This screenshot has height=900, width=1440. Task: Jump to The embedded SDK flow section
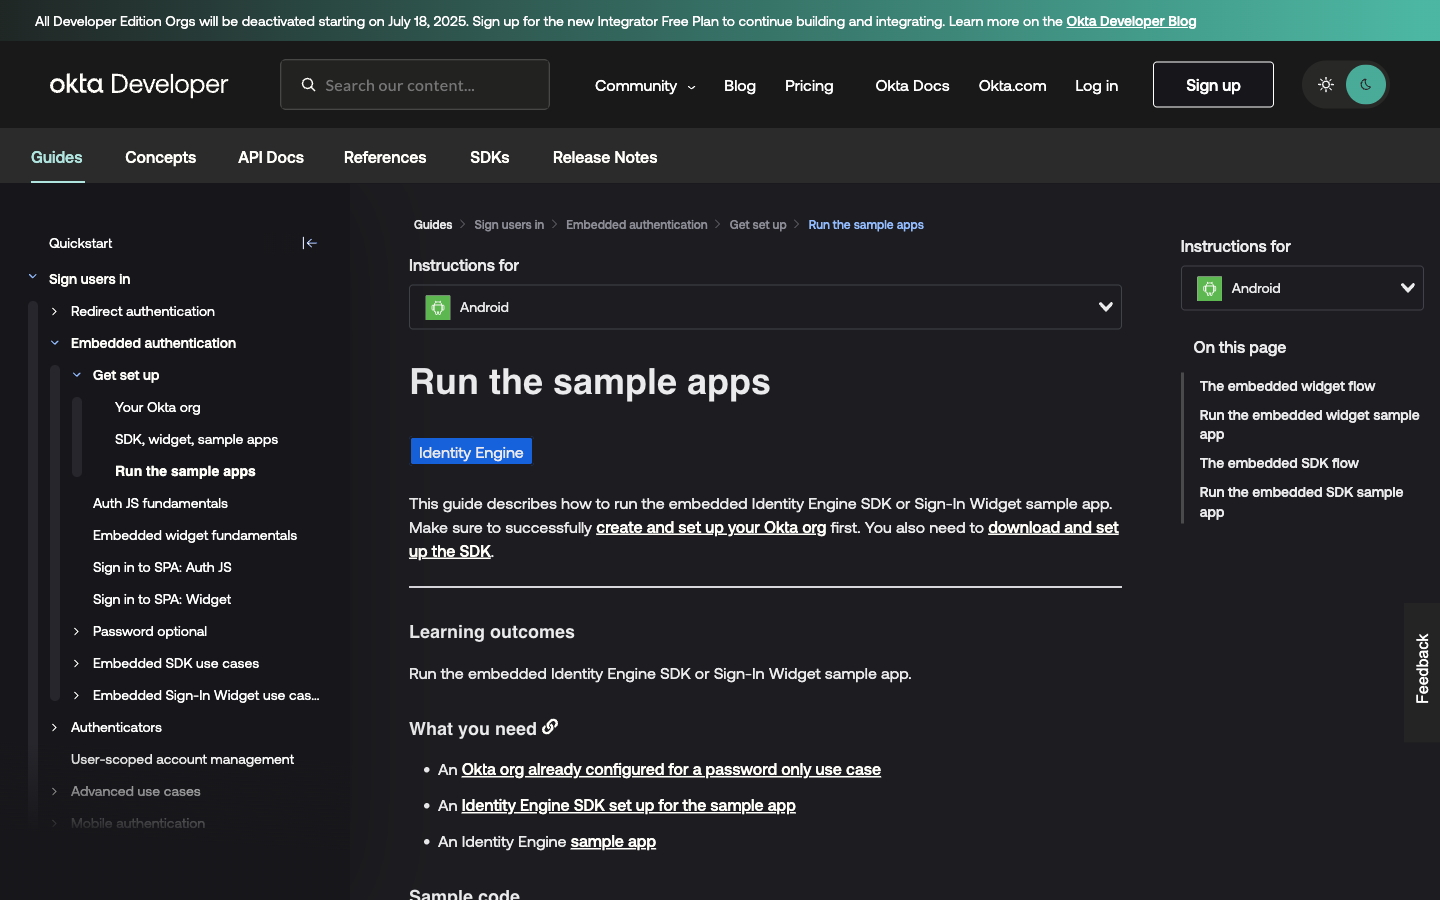tap(1279, 463)
